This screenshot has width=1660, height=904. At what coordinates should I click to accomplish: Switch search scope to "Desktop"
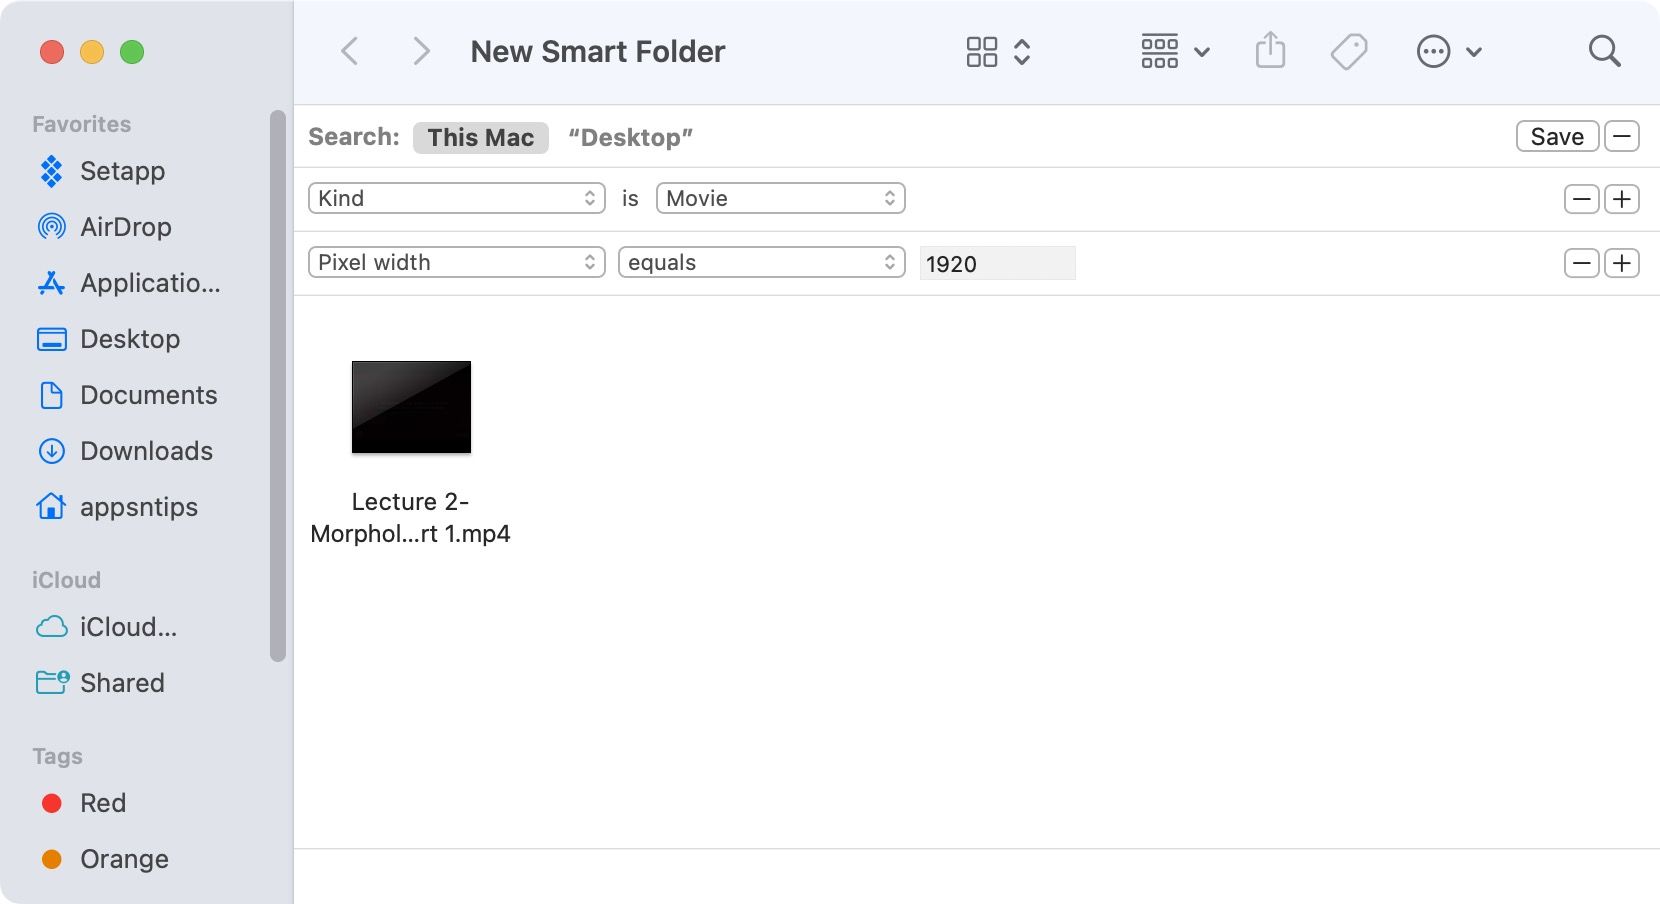[x=630, y=137]
